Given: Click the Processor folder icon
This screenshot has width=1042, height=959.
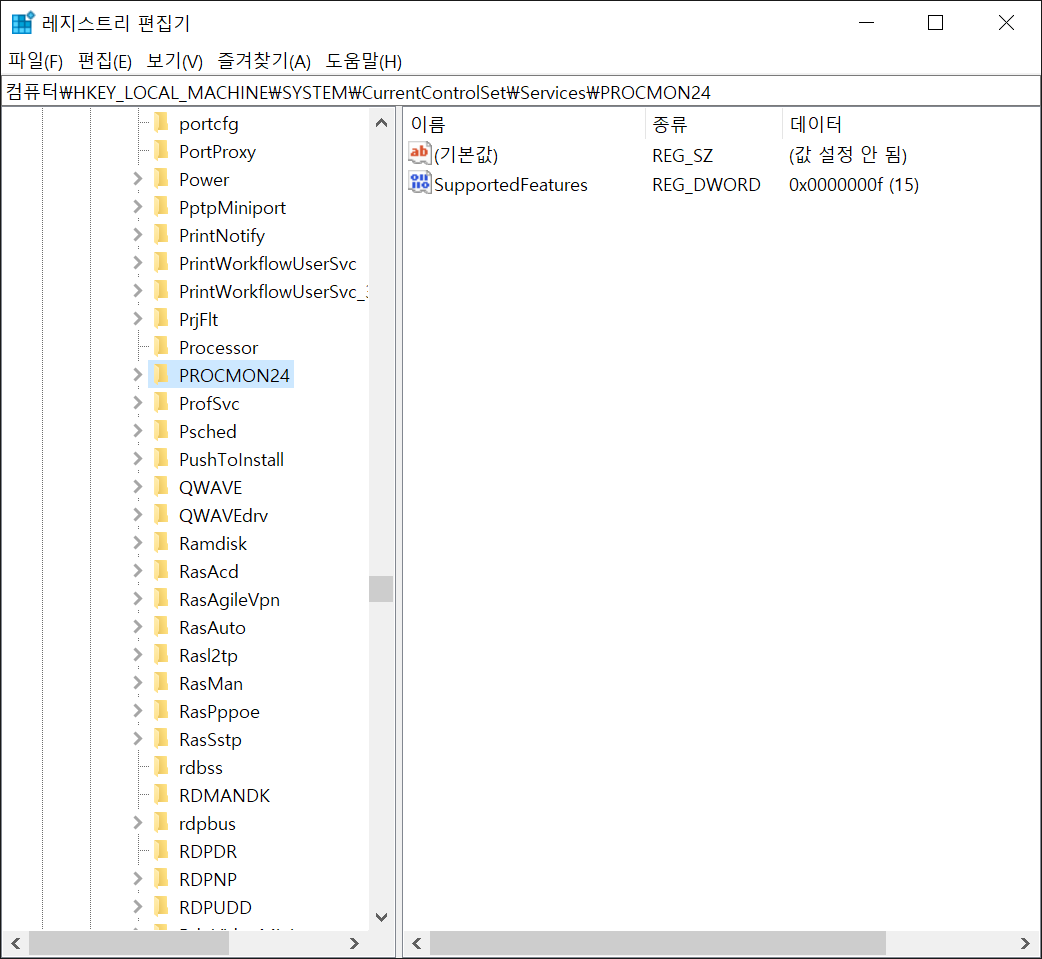Looking at the screenshot, I should (x=161, y=347).
